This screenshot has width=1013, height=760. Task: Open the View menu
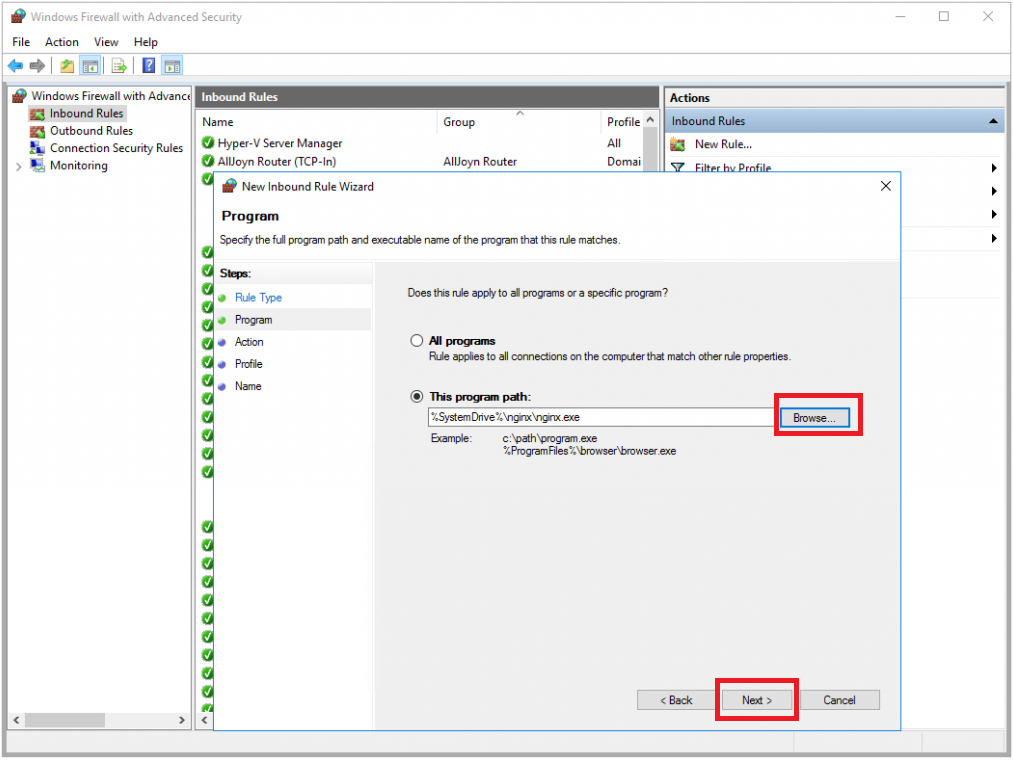[106, 42]
